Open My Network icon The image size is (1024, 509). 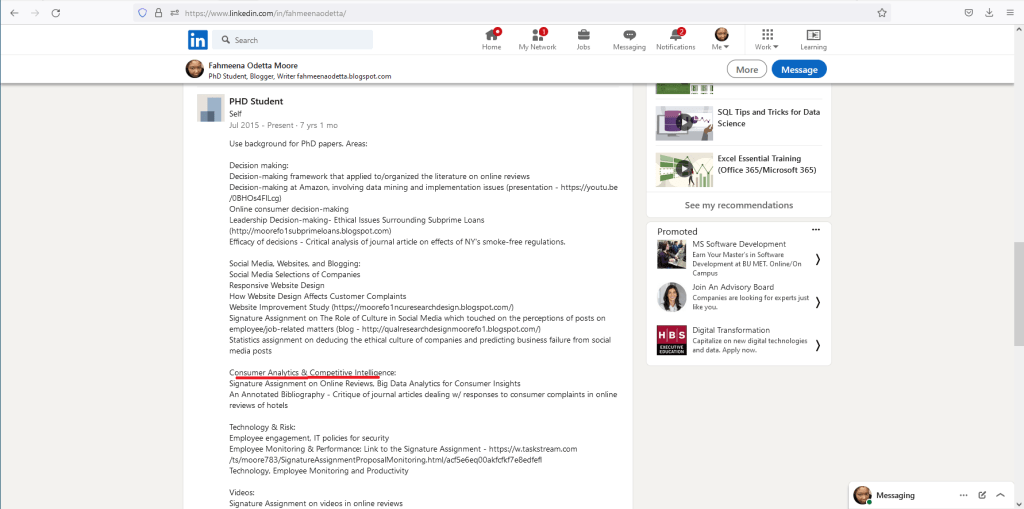tap(537, 35)
